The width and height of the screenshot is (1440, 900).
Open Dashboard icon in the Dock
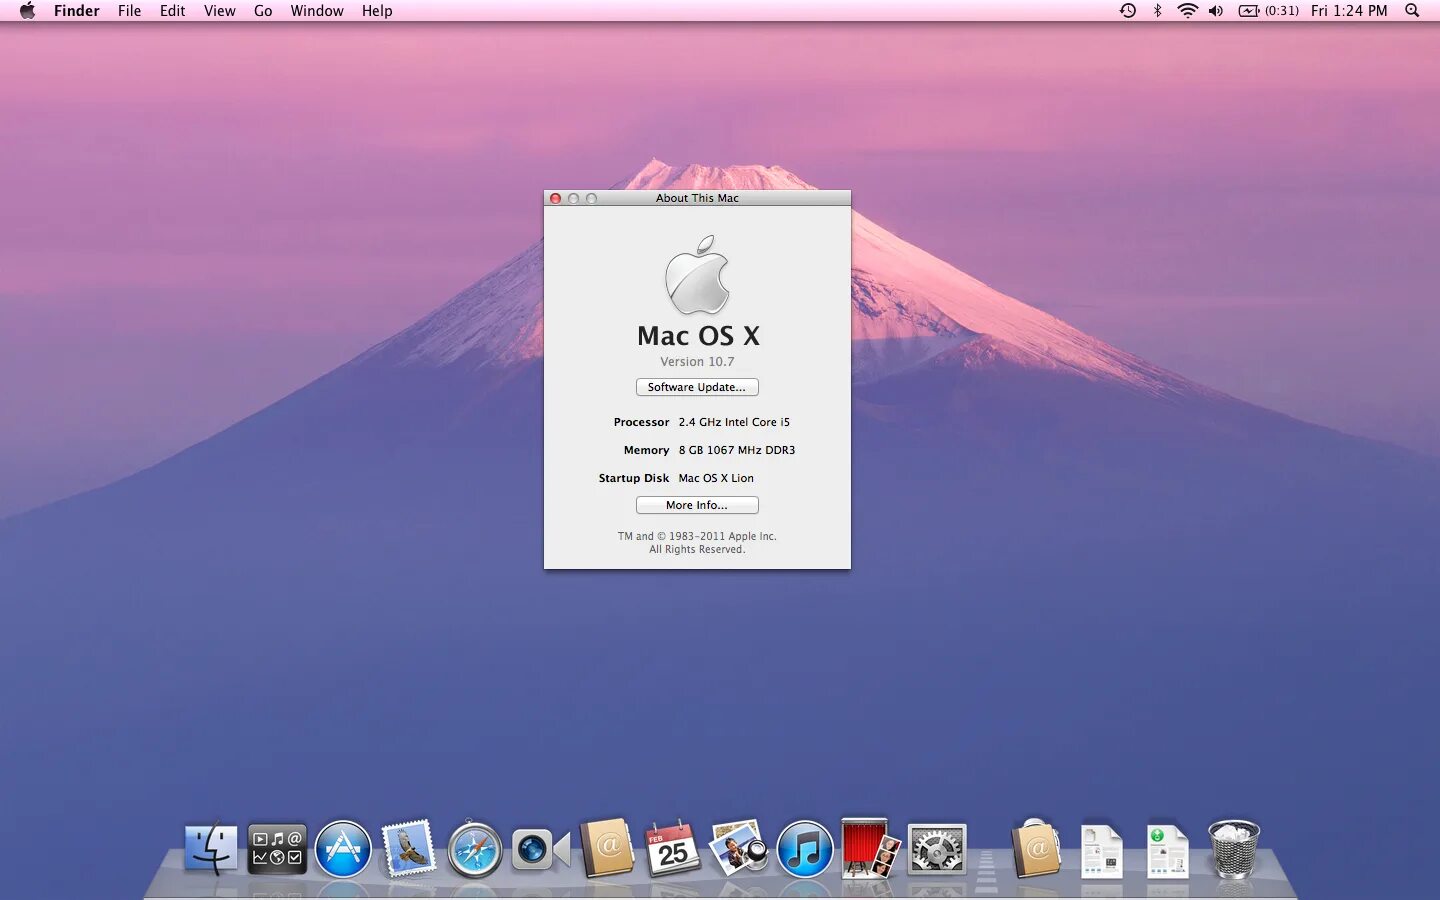click(277, 849)
